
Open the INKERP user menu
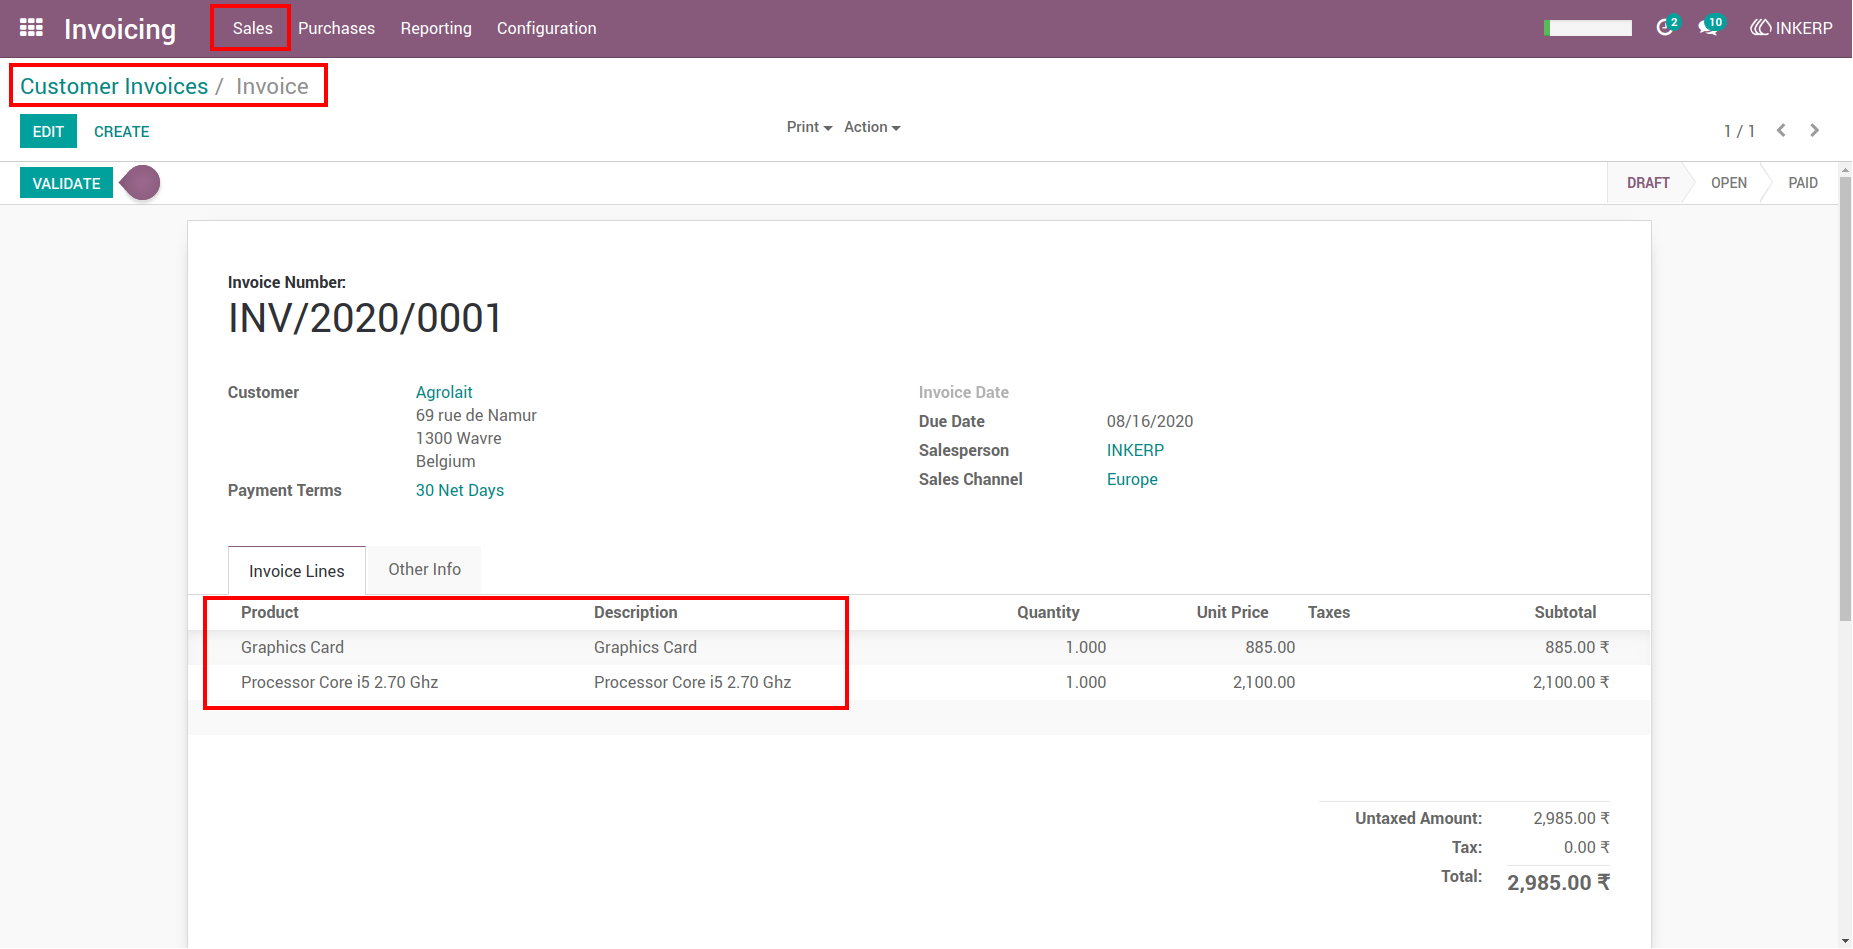[x=1791, y=28]
